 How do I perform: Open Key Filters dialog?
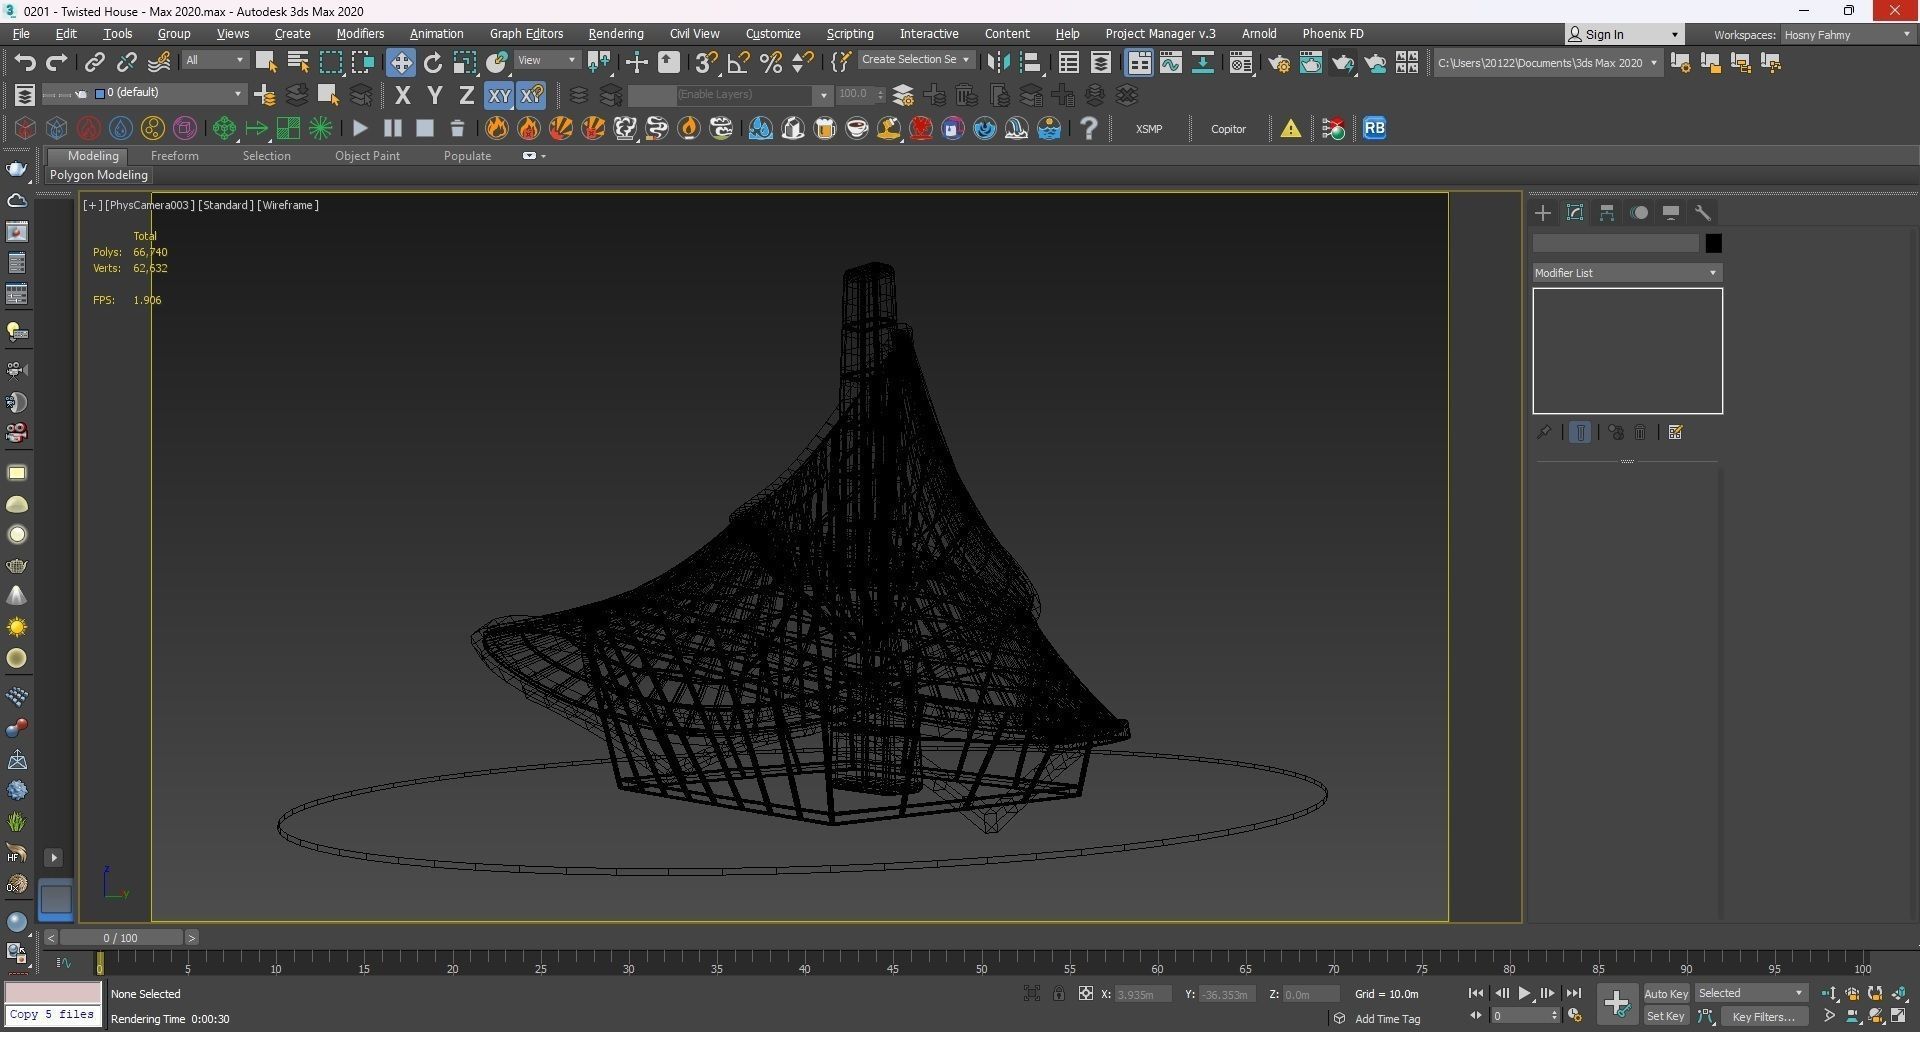[1763, 1016]
